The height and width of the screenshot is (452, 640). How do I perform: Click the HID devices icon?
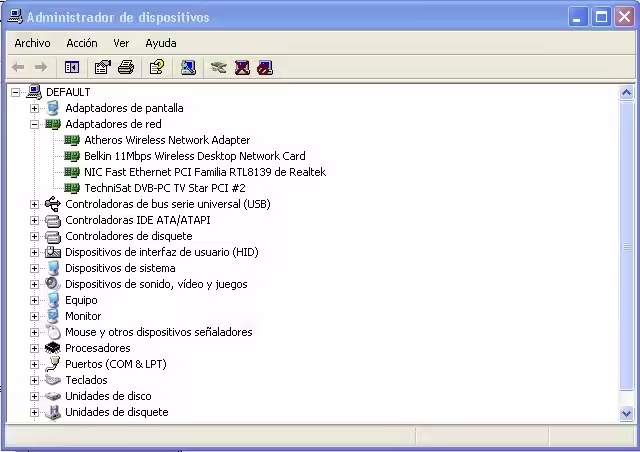(53, 252)
